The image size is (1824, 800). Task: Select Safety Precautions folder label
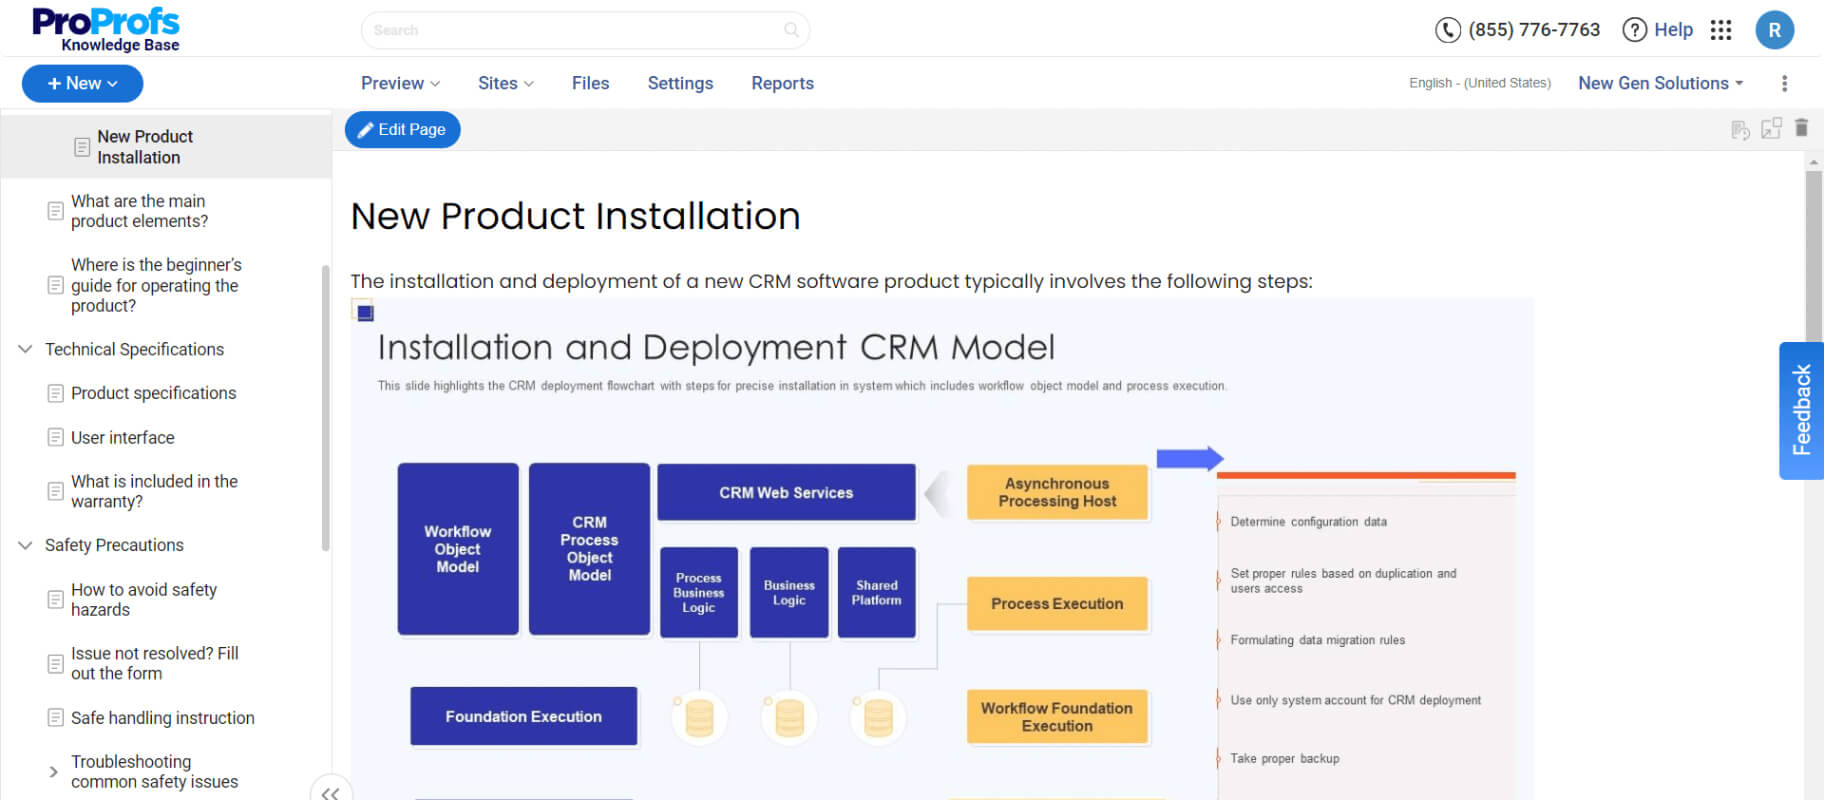[x=114, y=545]
